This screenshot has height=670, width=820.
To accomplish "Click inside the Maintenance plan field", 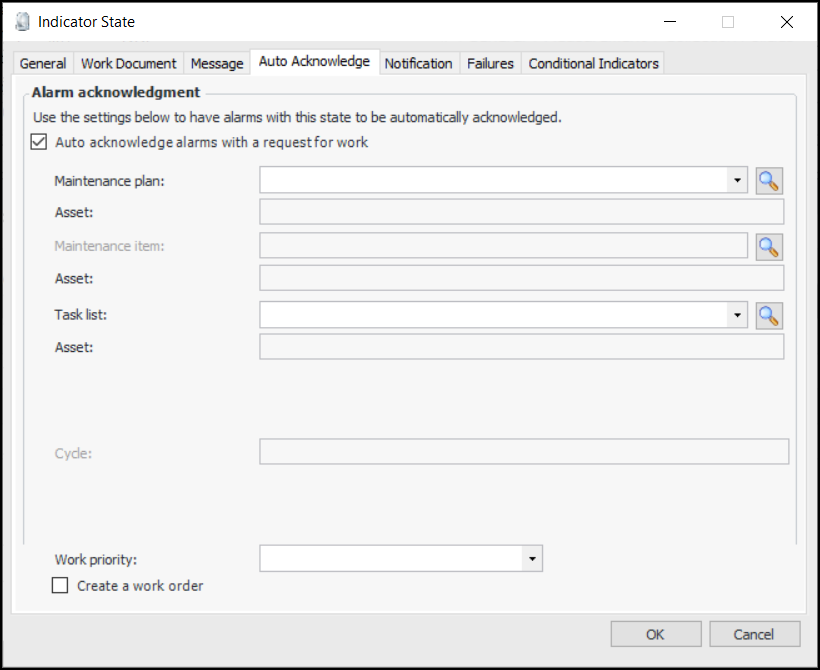I will [x=492, y=180].
